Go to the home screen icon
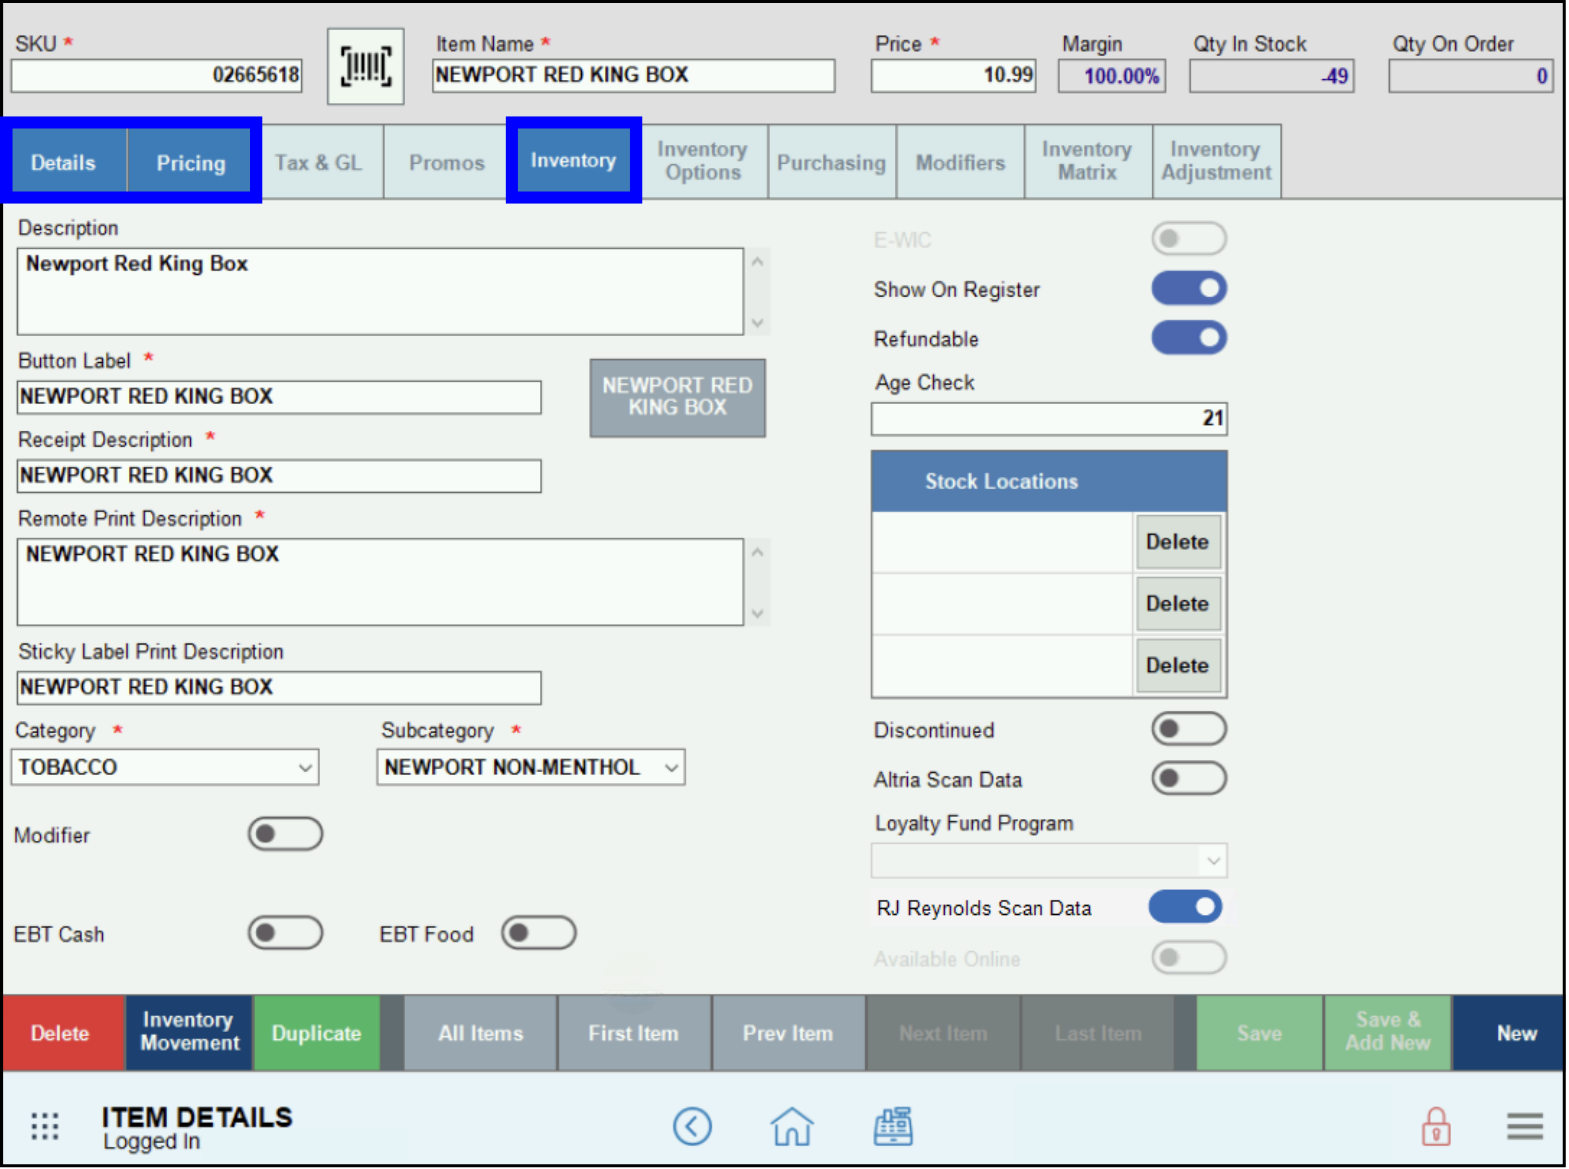Image resolution: width=1569 pixels, height=1169 pixels. pos(791,1126)
